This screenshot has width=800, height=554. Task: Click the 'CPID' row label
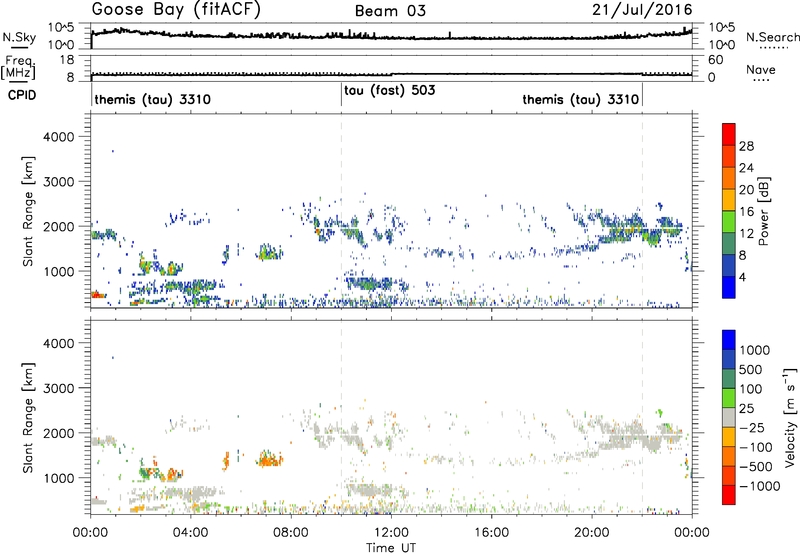point(22,95)
